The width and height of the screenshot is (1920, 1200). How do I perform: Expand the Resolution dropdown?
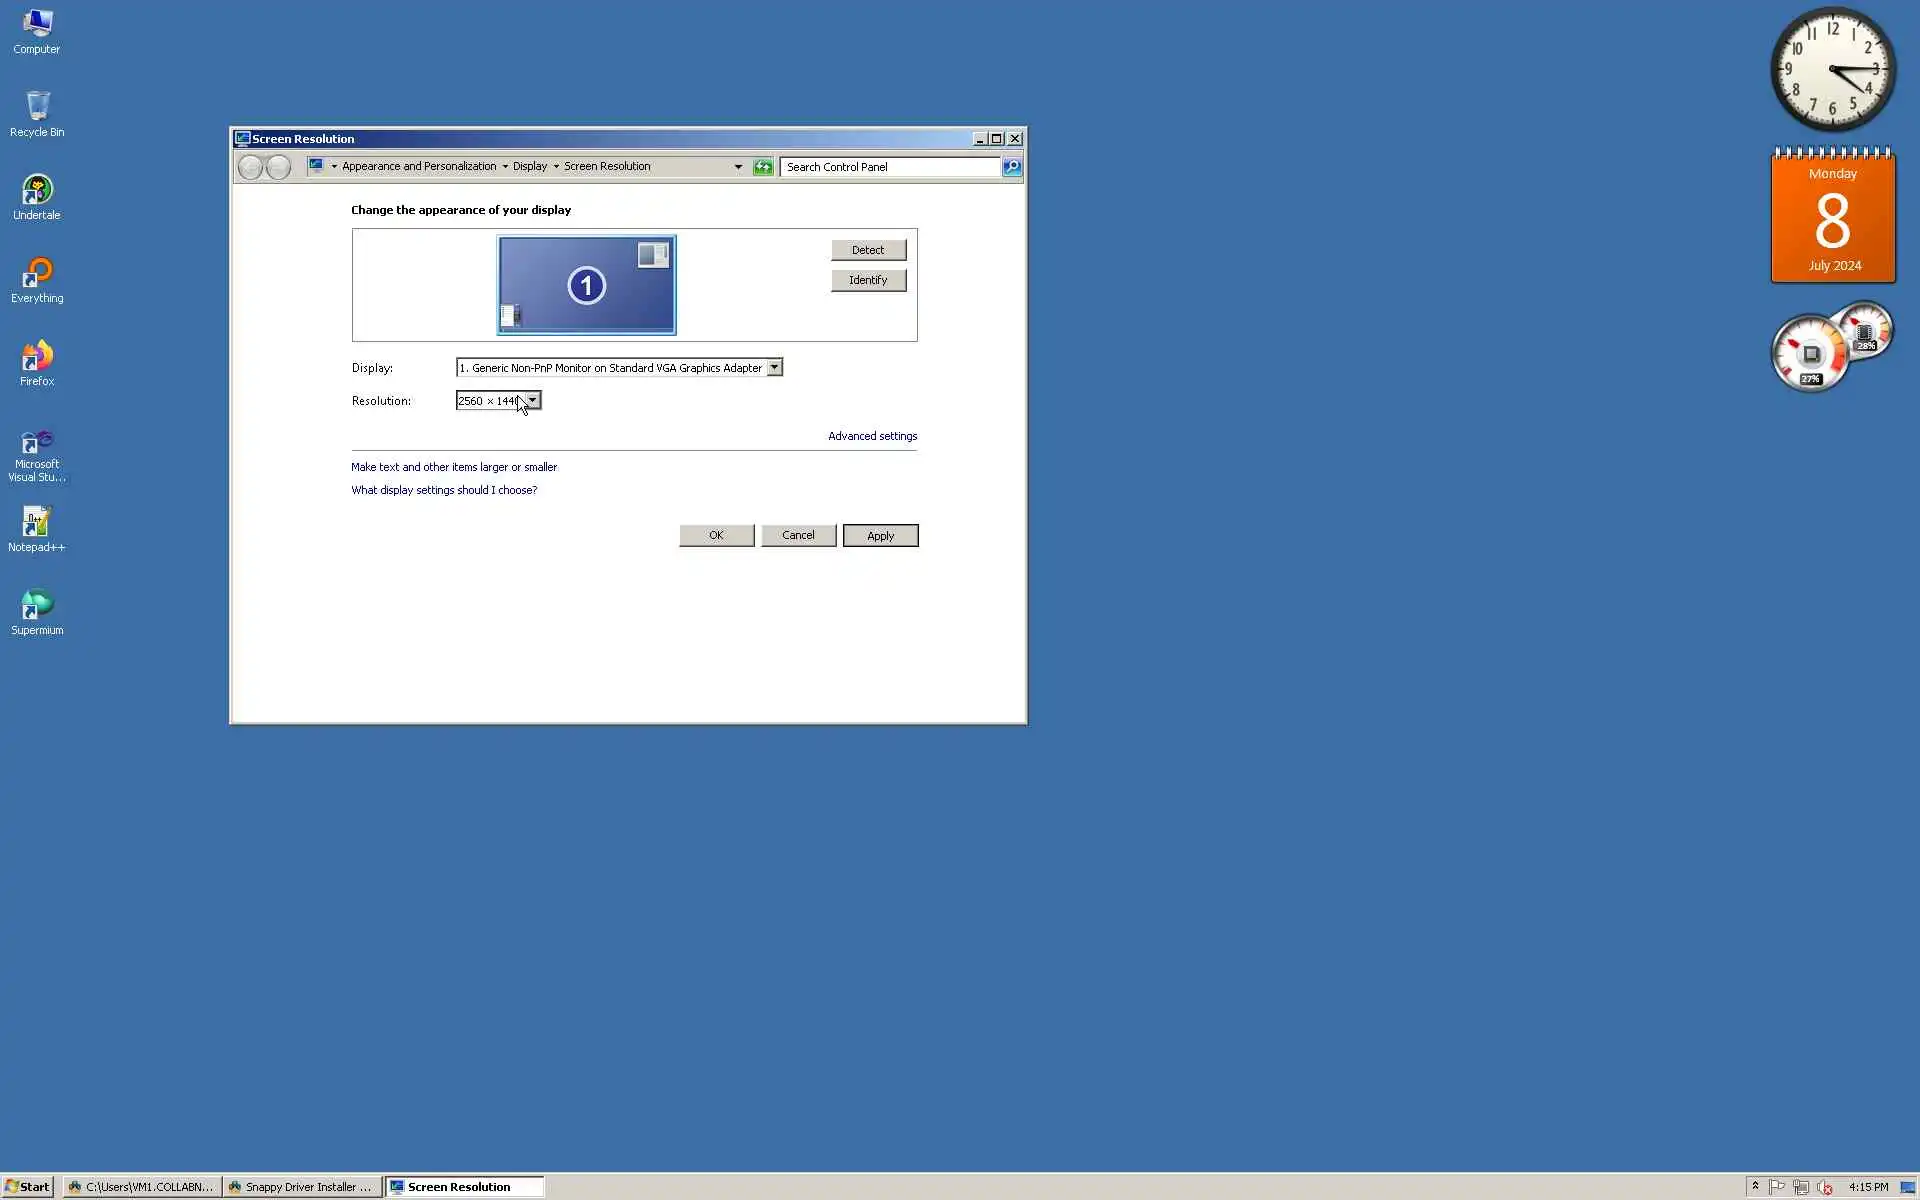point(533,401)
